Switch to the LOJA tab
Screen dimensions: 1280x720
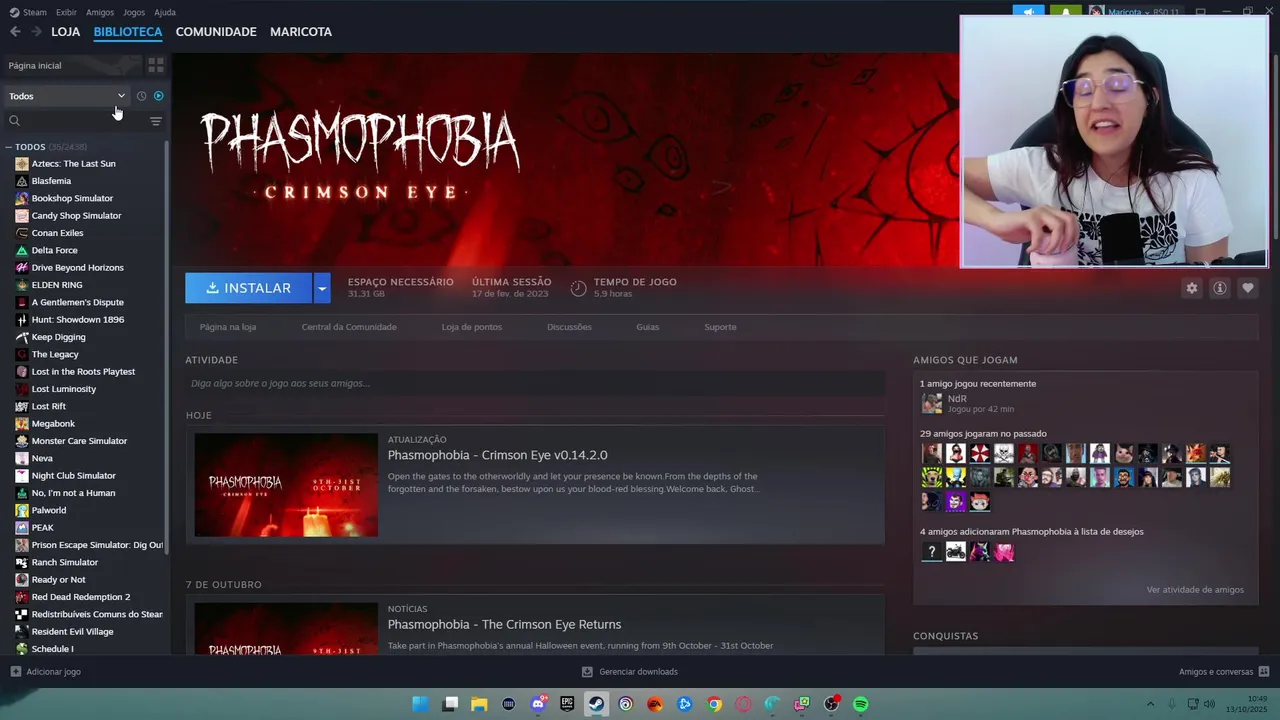click(65, 32)
